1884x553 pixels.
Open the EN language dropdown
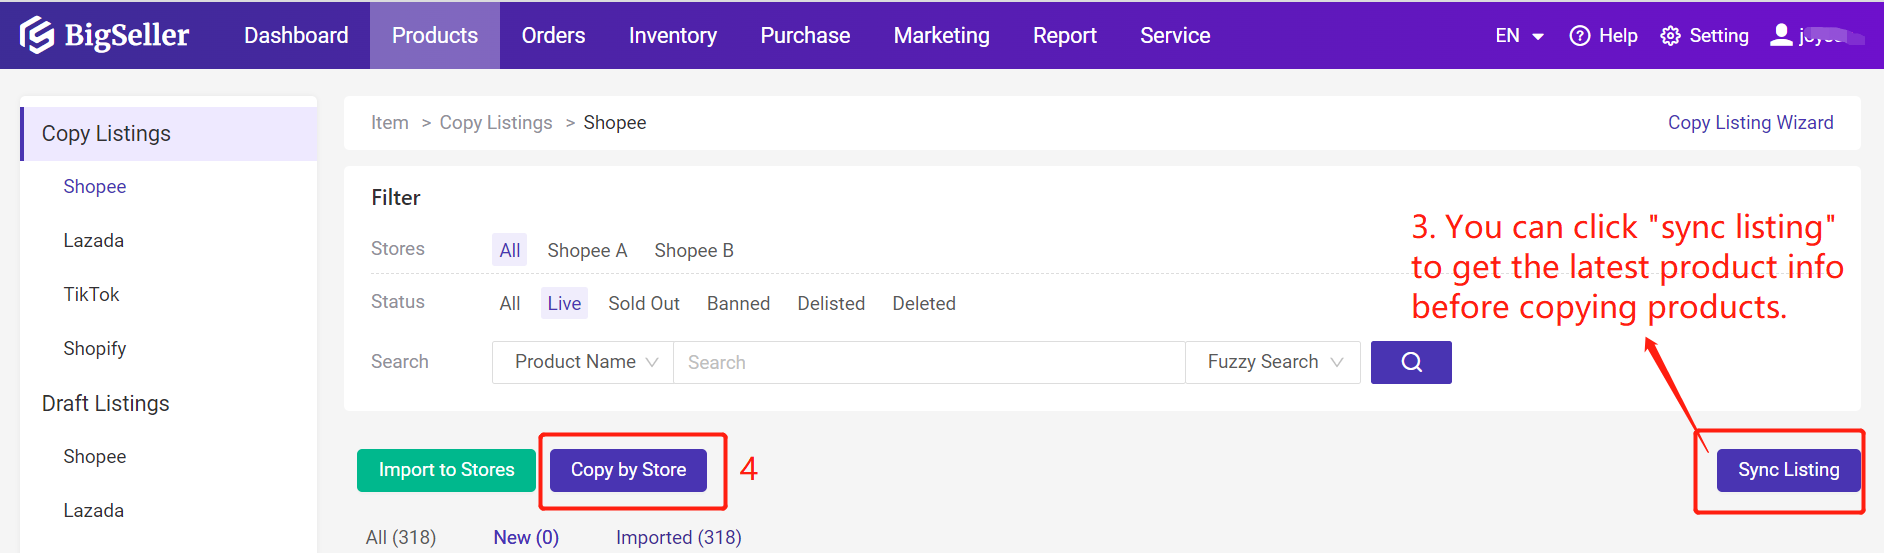(1519, 36)
